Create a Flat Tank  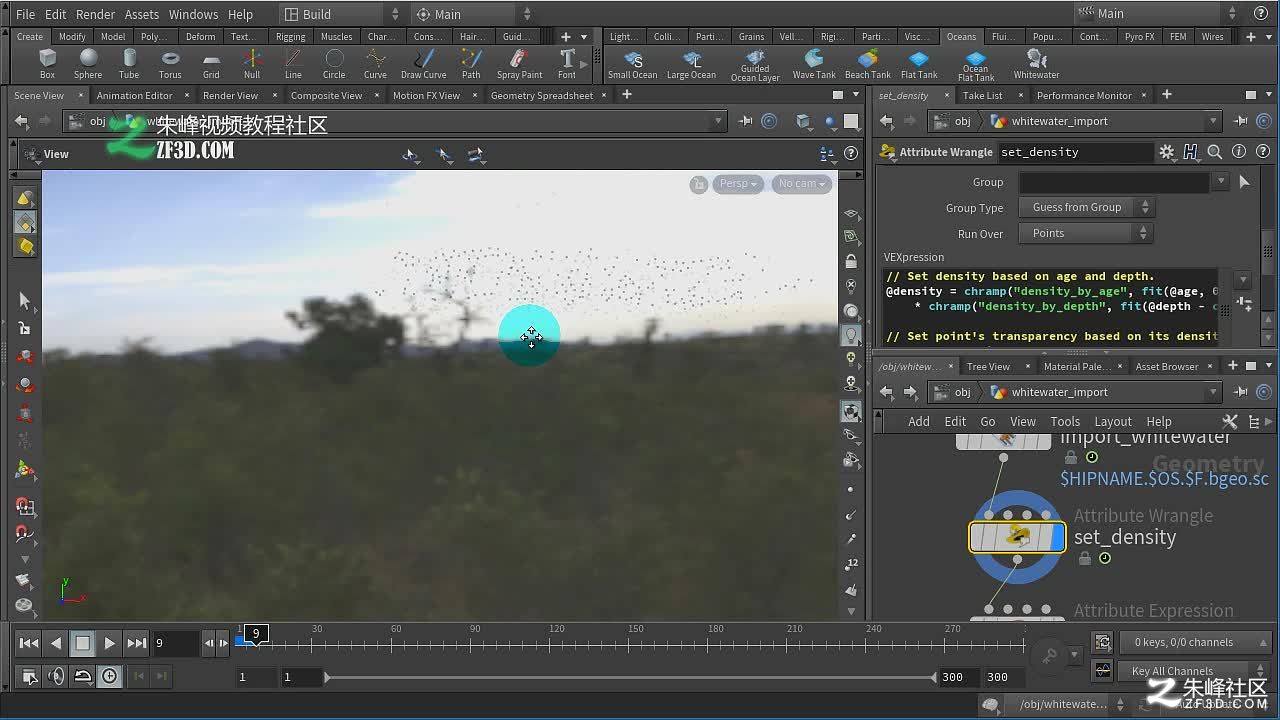[919, 65]
